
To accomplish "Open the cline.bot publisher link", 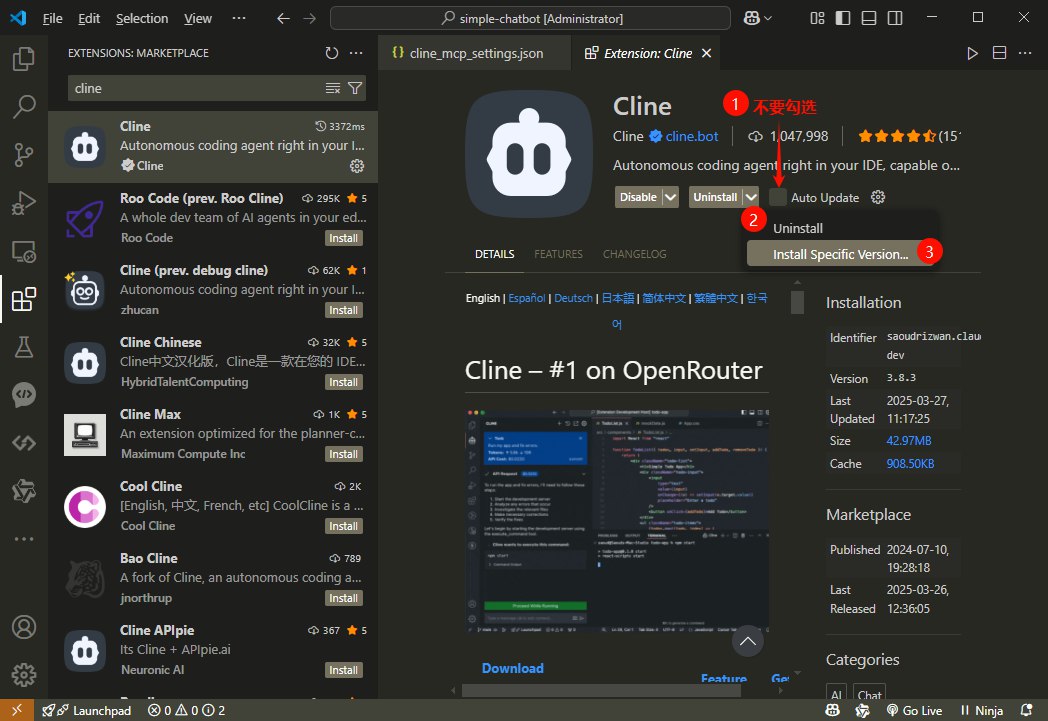I will pyautogui.click(x=691, y=136).
